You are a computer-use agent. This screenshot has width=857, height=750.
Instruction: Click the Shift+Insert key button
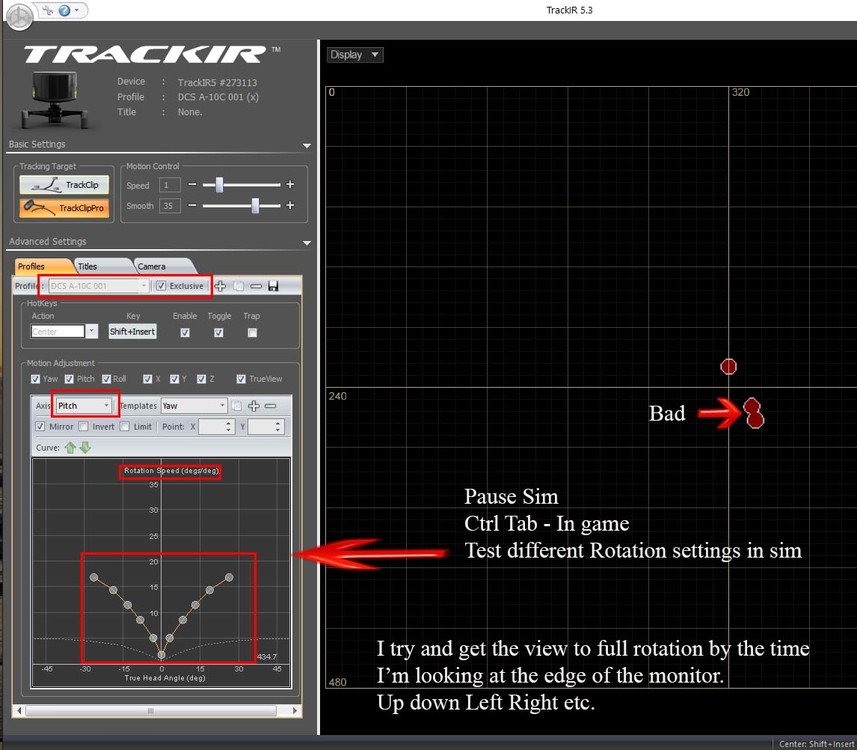(x=132, y=331)
